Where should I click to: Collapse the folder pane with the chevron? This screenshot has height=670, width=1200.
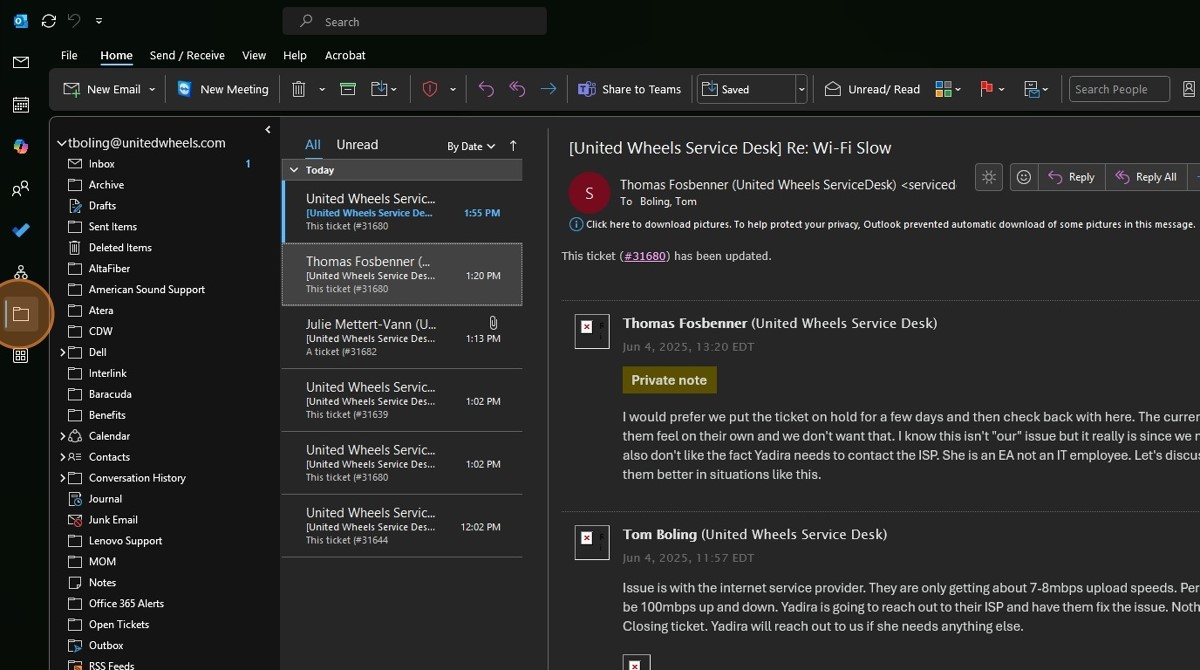click(268, 130)
